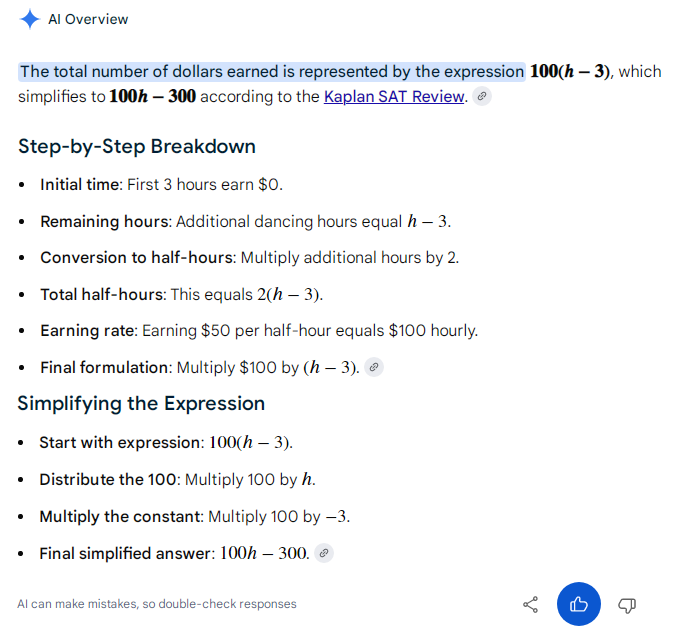Click the highlighted sentence about dollars earned
678x637 pixels.
[x=272, y=72]
